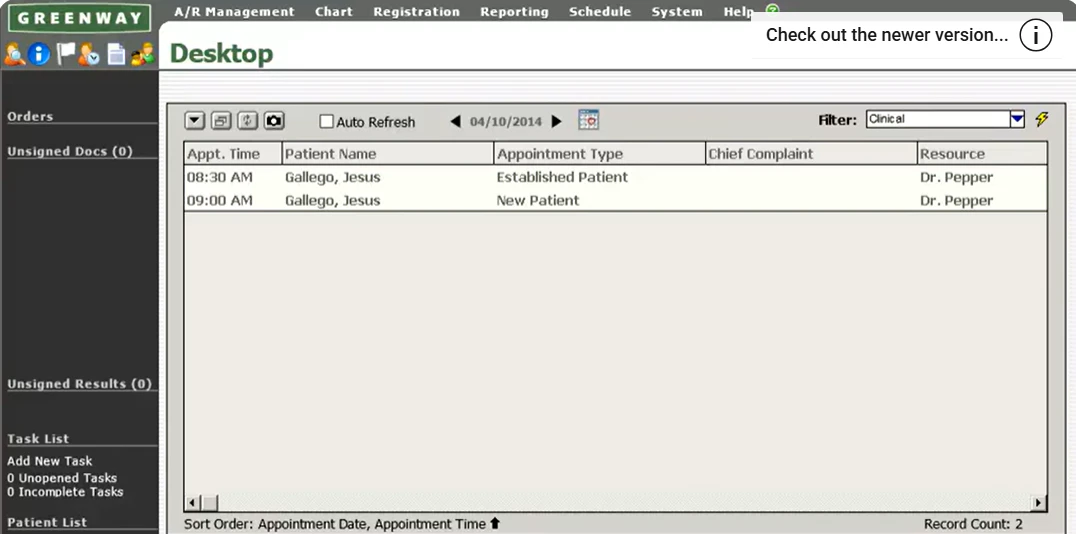The width and height of the screenshot is (1076, 534).
Task: Click the sort order up arrow
Action: [x=495, y=524]
